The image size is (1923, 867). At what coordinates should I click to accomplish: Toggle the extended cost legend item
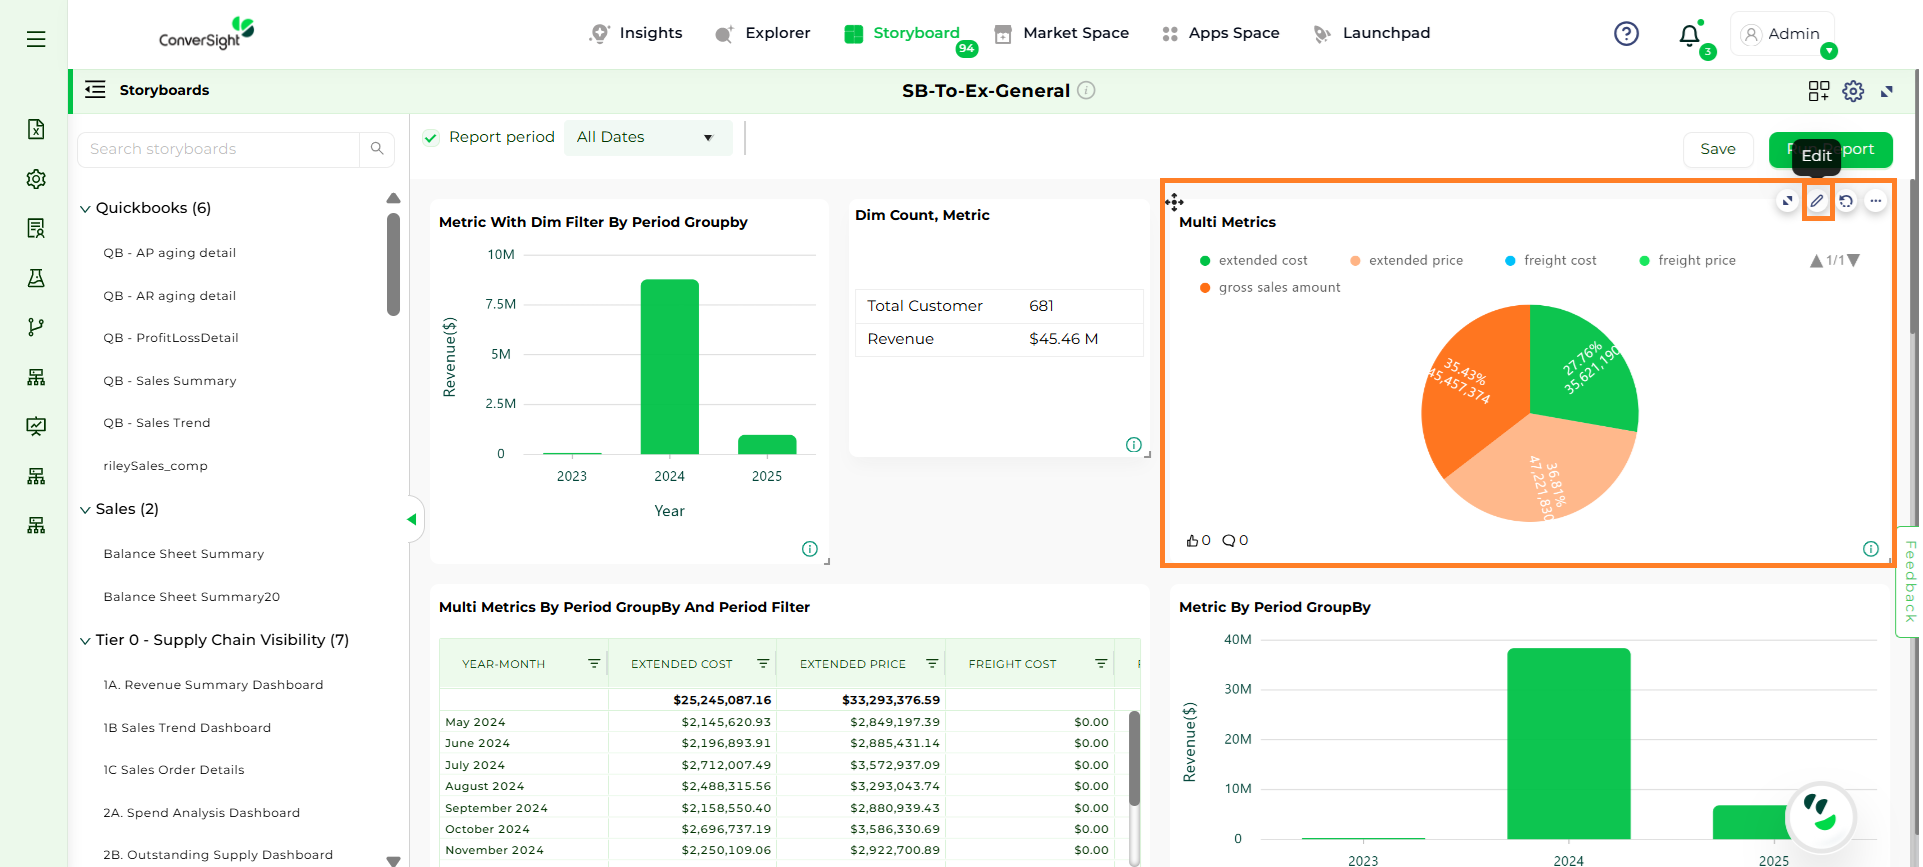point(1262,261)
